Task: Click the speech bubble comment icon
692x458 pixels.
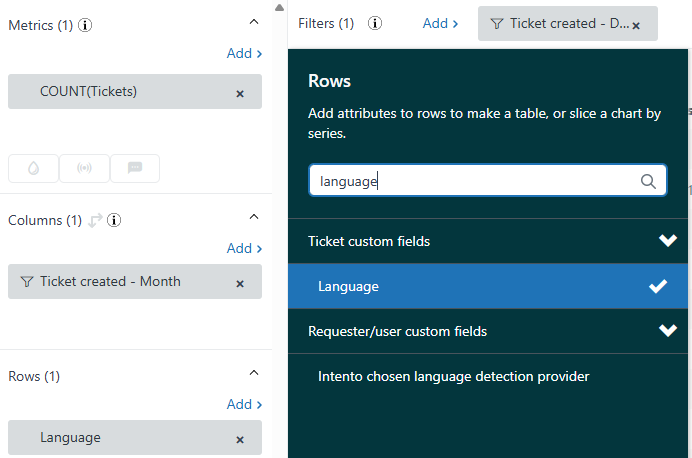Action: click(x=135, y=168)
